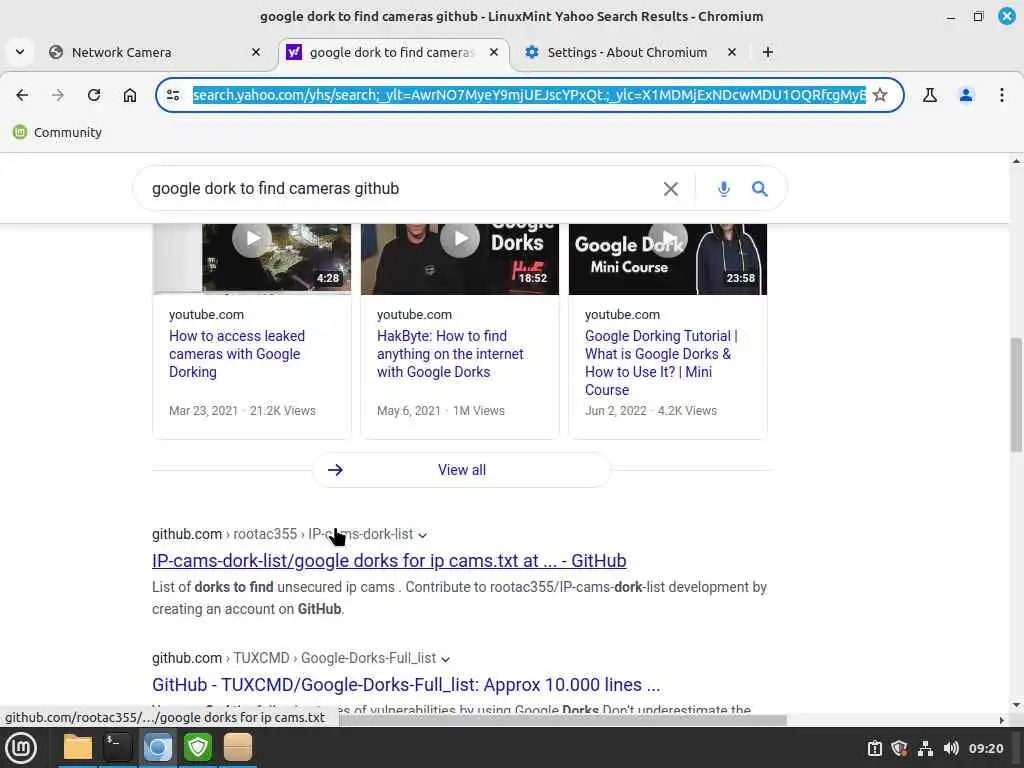1024x768 pixels.
Task: Click the security shield tray icon
Action: (900, 748)
